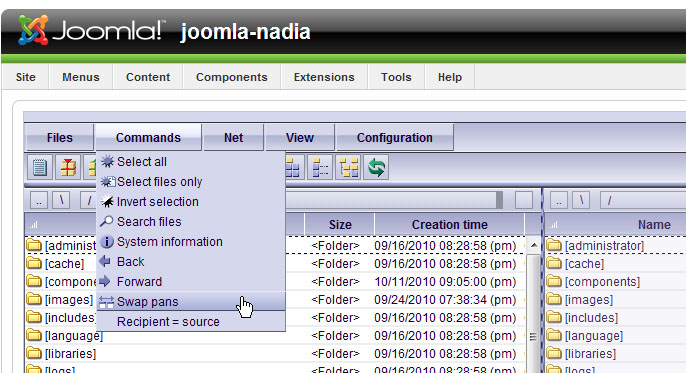Click the green refresh arrows icon

(x=376, y=167)
